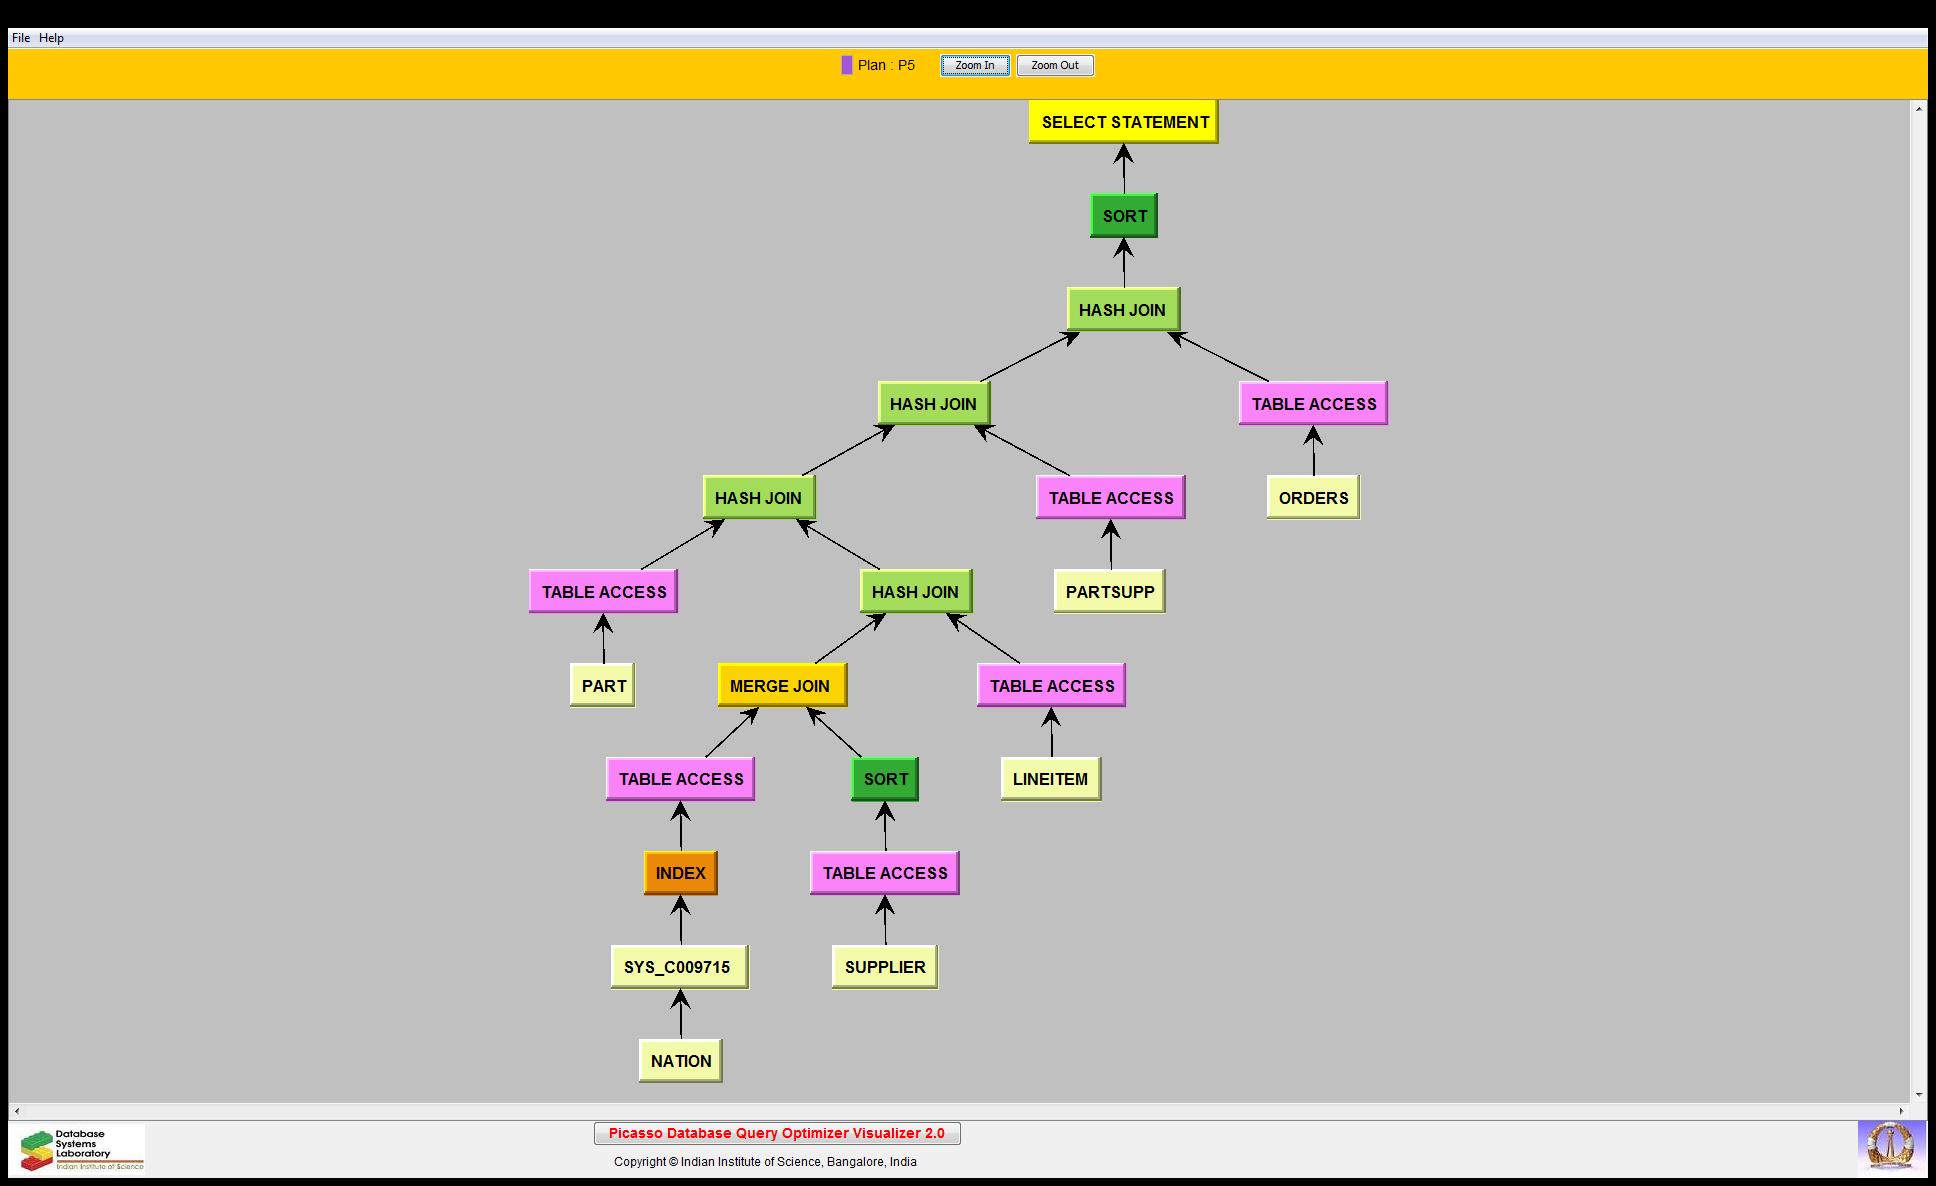Click the Database Systems Laboratory logo
1936x1186 pixels.
point(80,1149)
